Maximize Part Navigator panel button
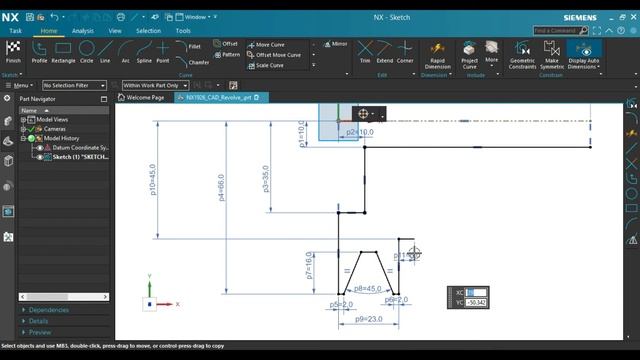The image size is (640, 360). pyautogui.click(x=104, y=99)
